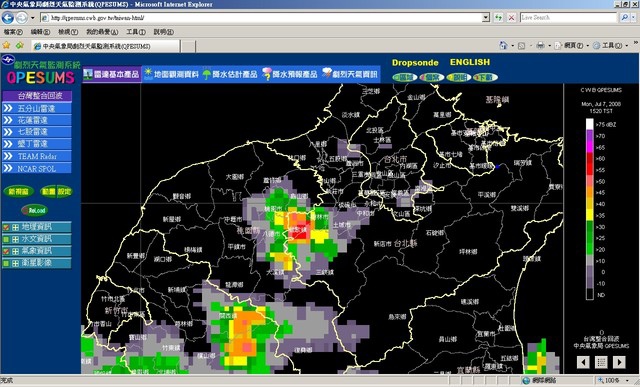Expand the 衛星影像 plus node
640x387 pixels.
pos(15,263)
